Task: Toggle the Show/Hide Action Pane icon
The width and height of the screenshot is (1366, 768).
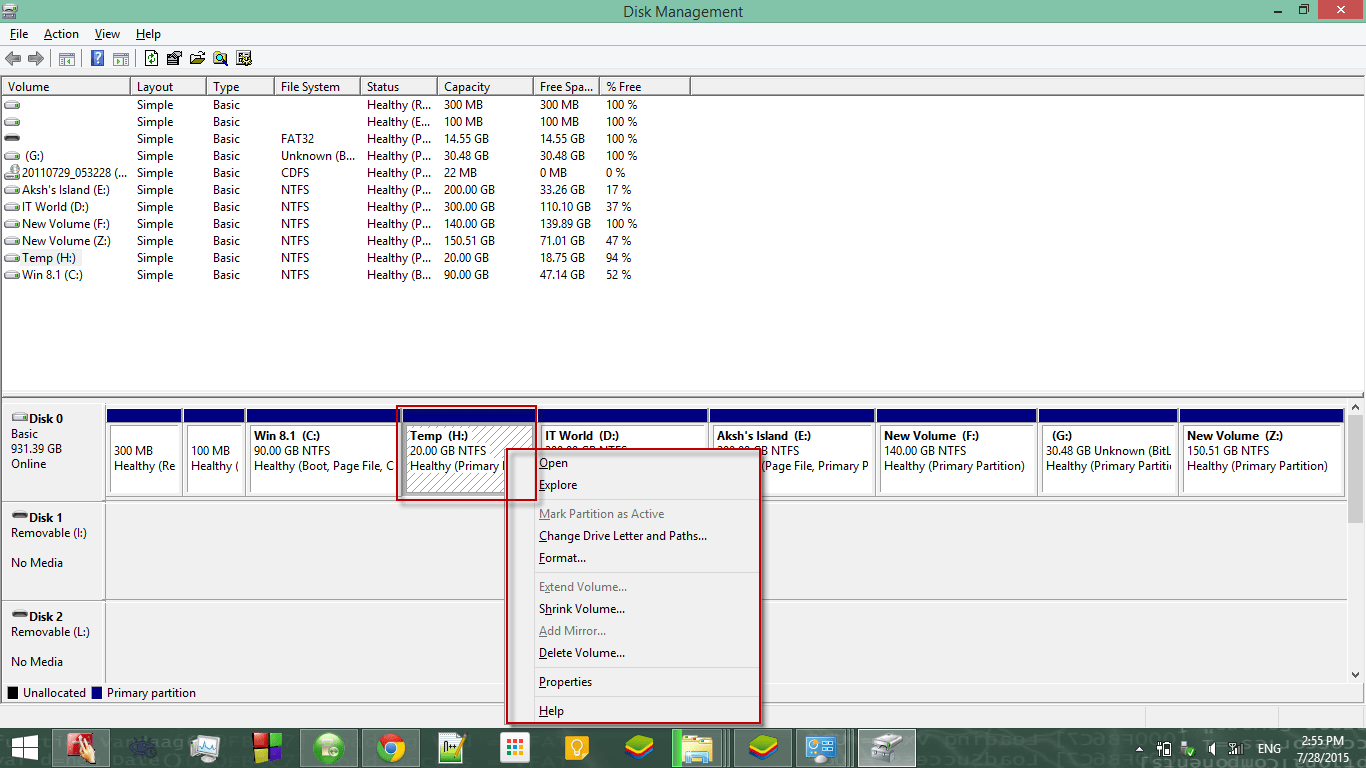Action: [x=120, y=57]
